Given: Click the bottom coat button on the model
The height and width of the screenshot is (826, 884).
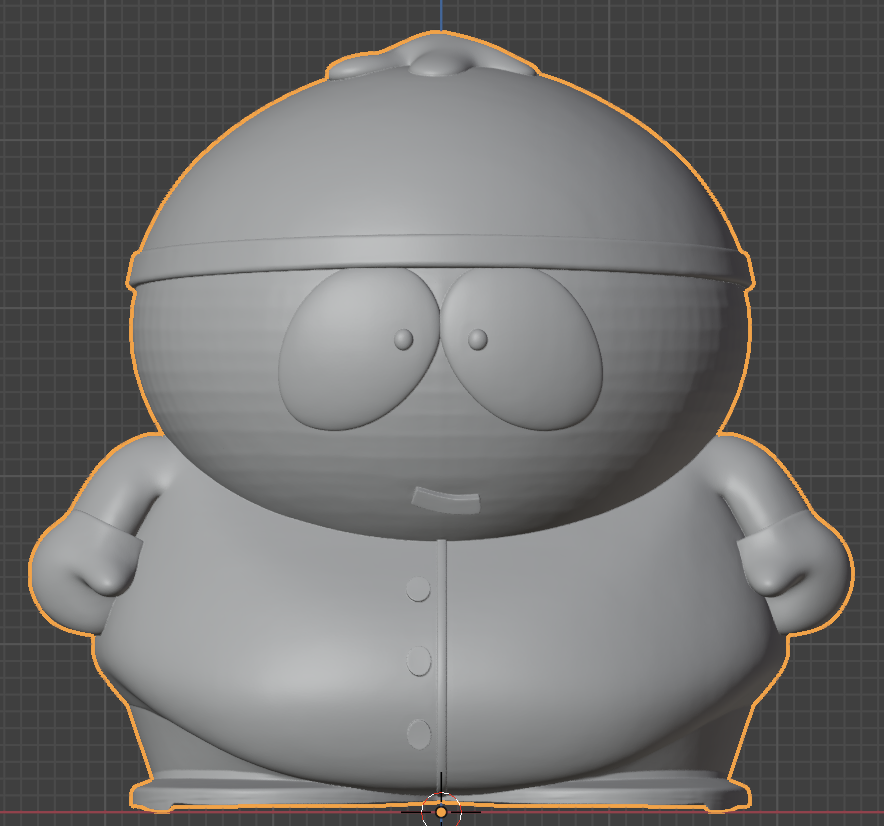Looking at the screenshot, I should (419, 734).
